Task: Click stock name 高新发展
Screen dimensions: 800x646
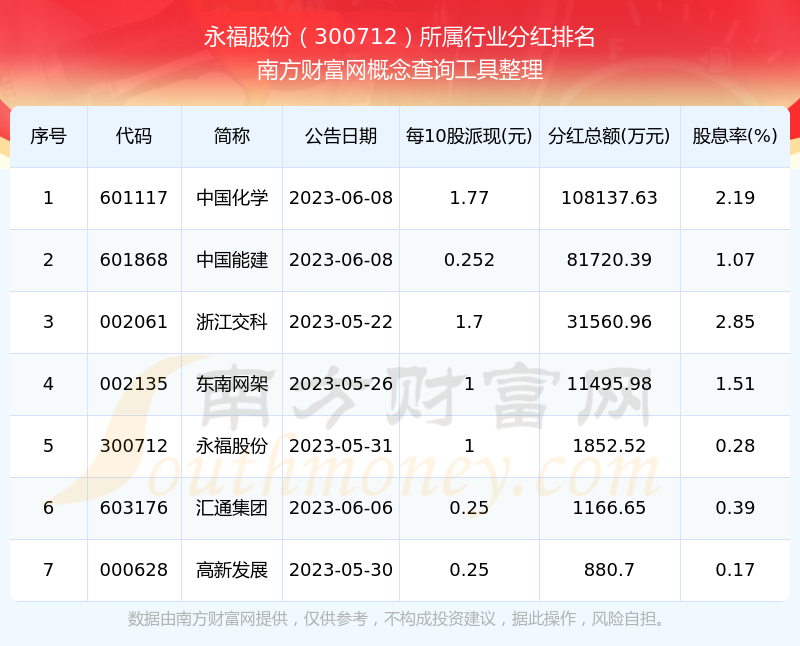Action: pyautogui.click(x=232, y=570)
